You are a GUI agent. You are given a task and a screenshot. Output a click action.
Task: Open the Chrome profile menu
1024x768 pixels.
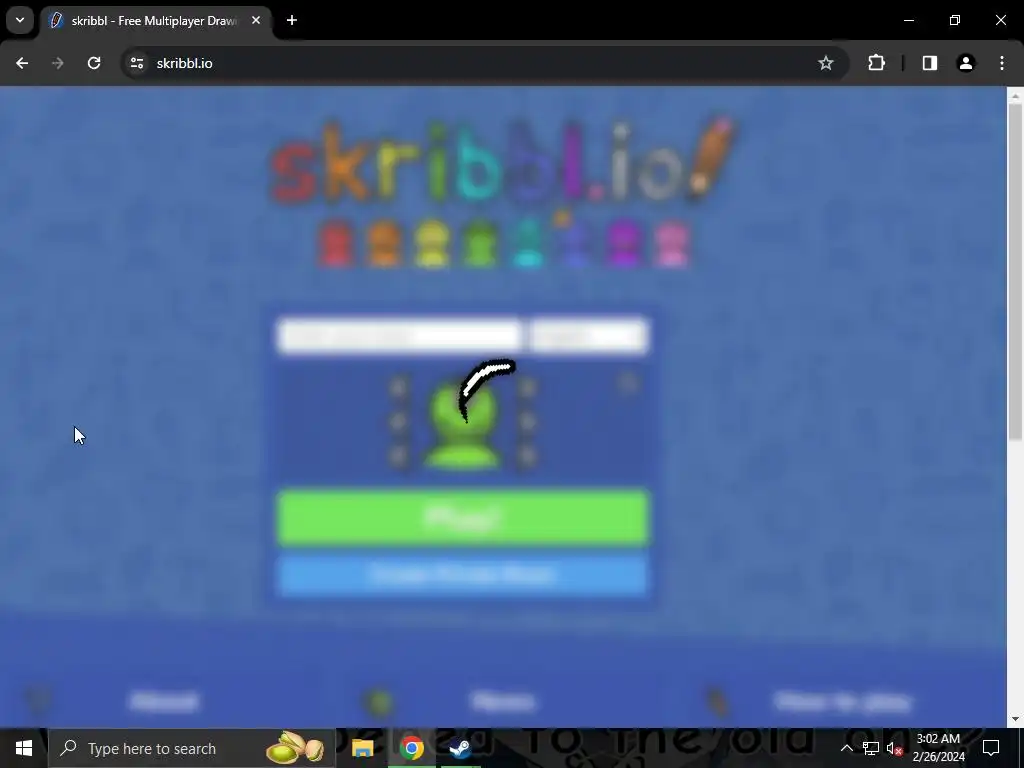966,63
